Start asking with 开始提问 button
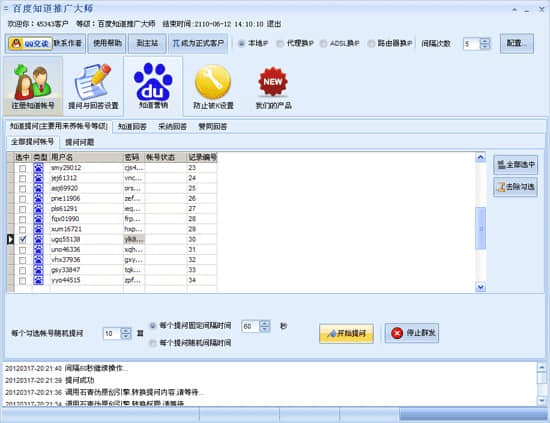 (x=346, y=333)
